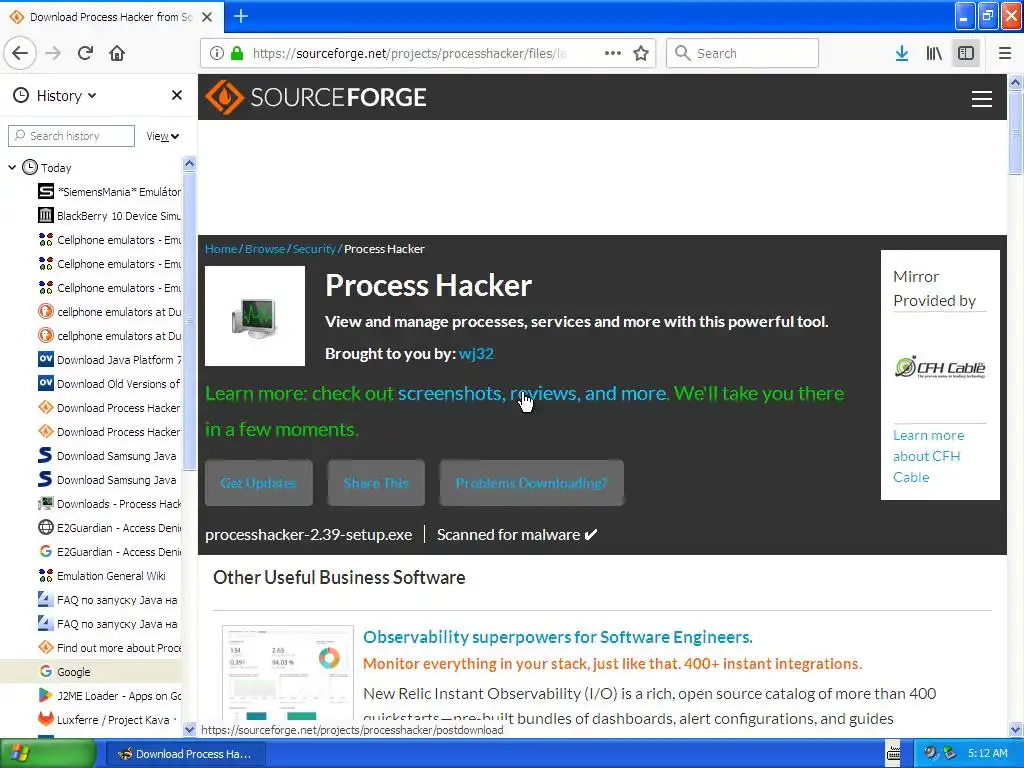Image resolution: width=1024 pixels, height=768 pixels.
Task: Go to Security breadcrumb link
Action: pos(314,249)
